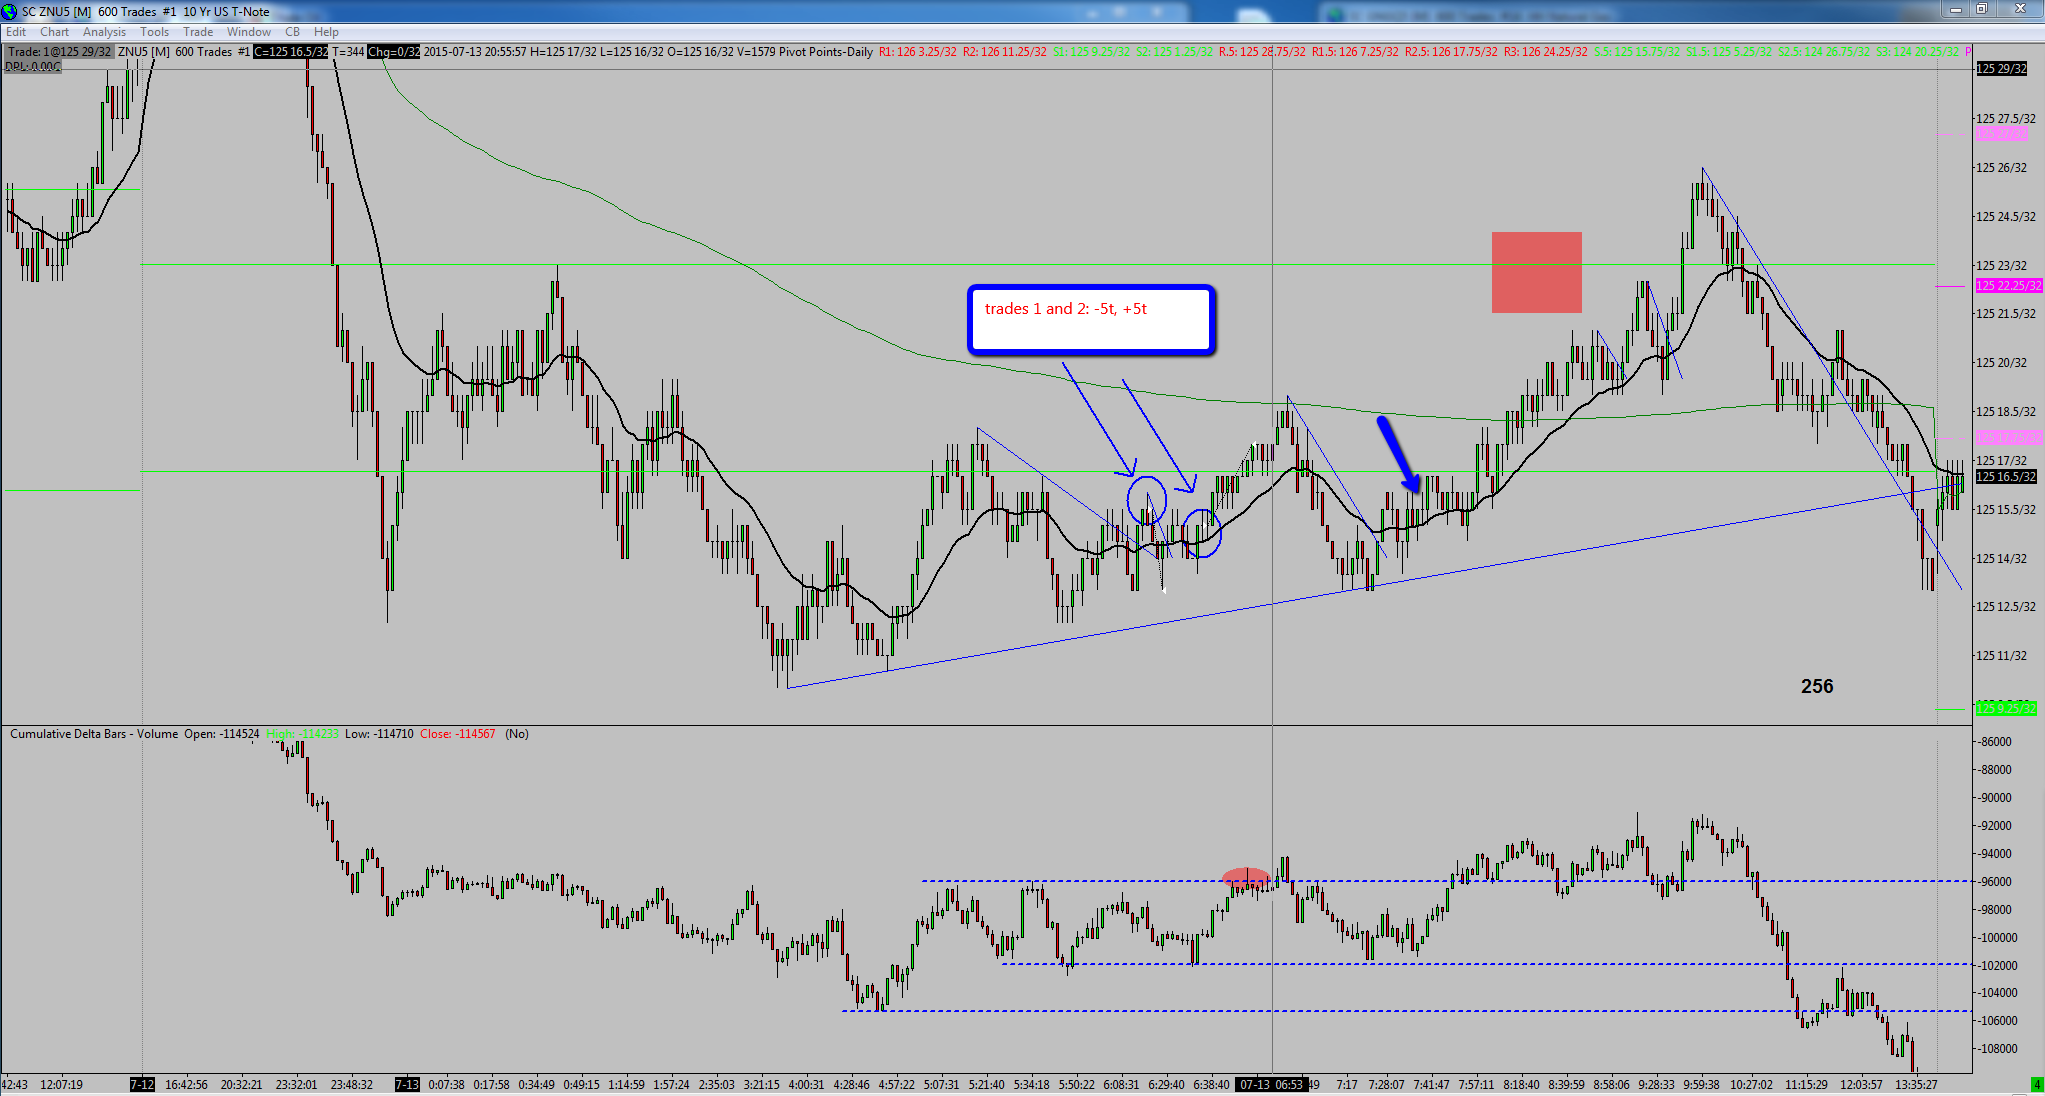Click the '4:00:31' time axis label
2045x1096 pixels.
[x=806, y=1085]
